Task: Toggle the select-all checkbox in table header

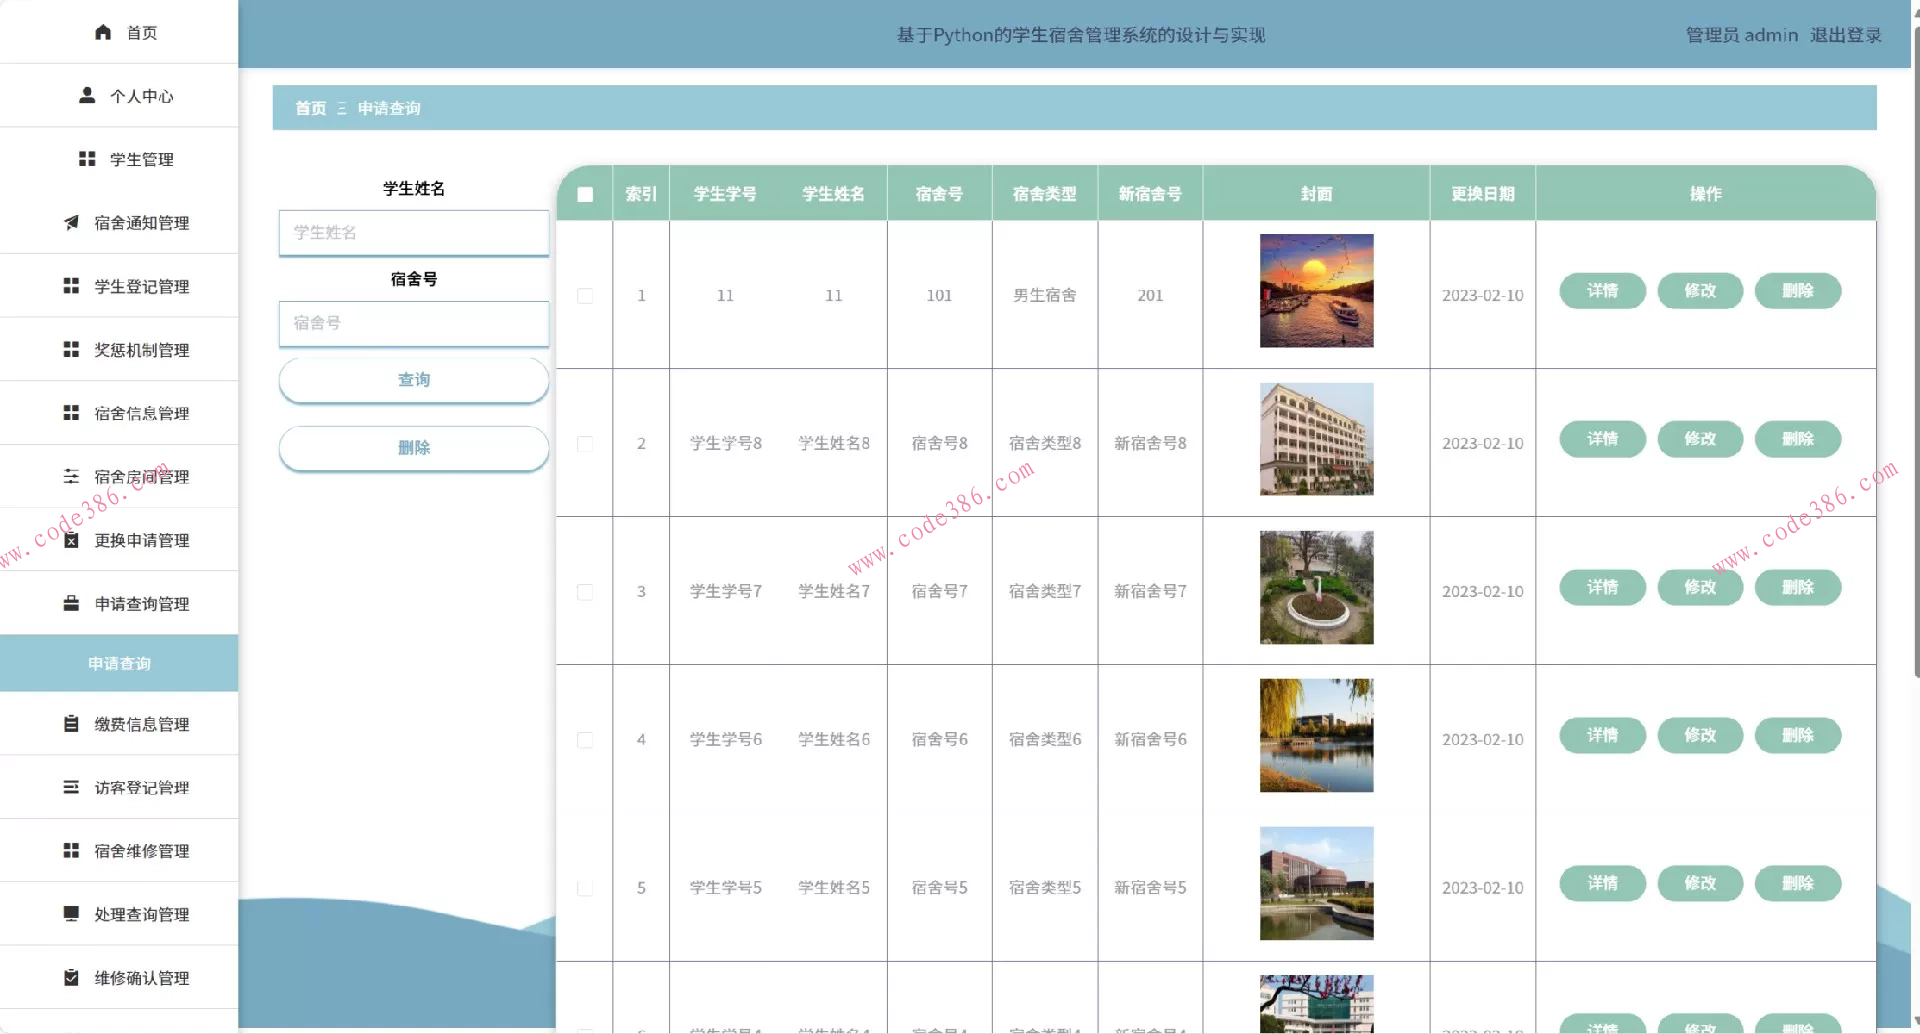Action: click(x=585, y=194)
